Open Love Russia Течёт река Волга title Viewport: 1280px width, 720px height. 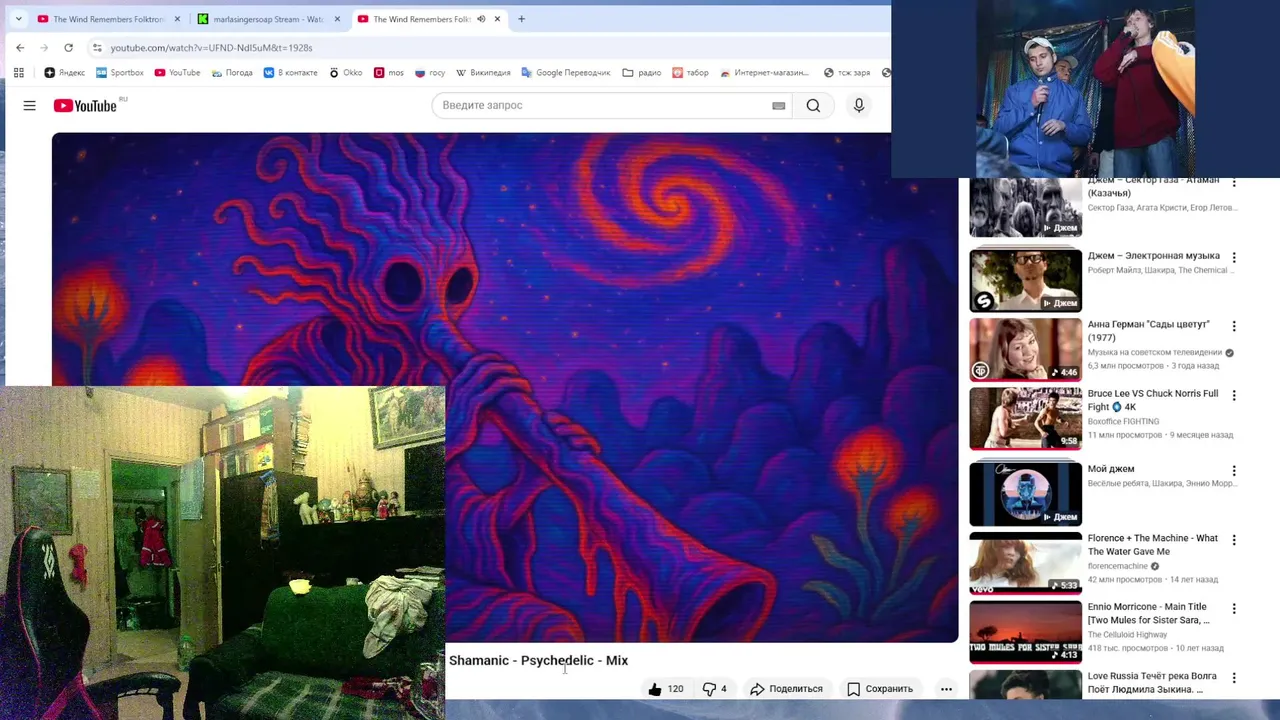[1152, 683]
